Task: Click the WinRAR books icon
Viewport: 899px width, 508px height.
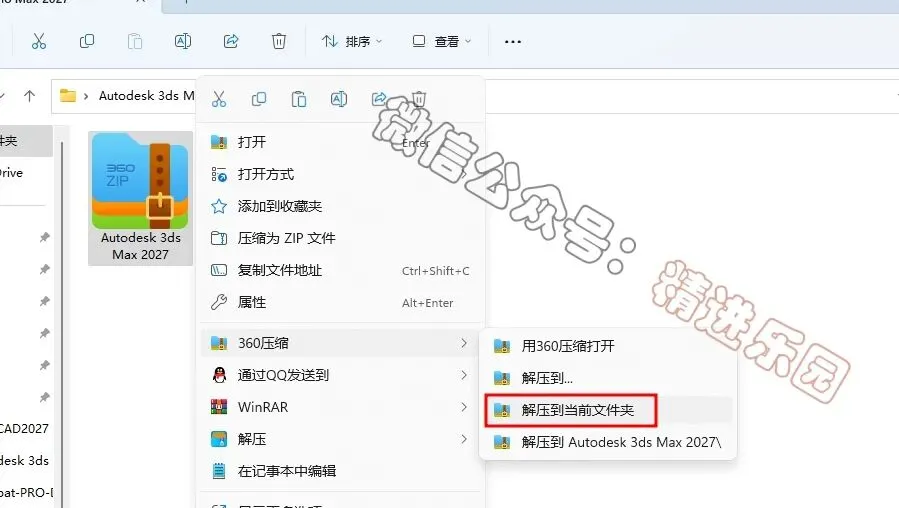Action: [x=219, y=407]
